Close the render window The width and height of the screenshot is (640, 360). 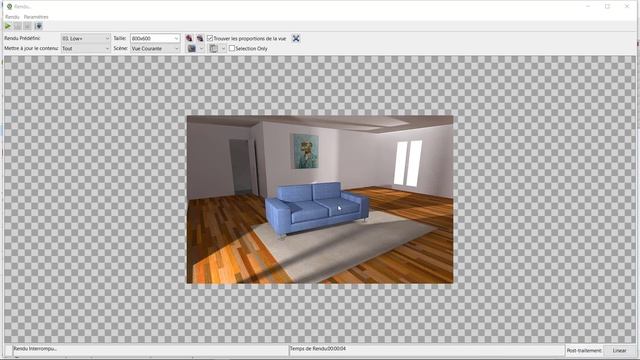coord(627,7)
